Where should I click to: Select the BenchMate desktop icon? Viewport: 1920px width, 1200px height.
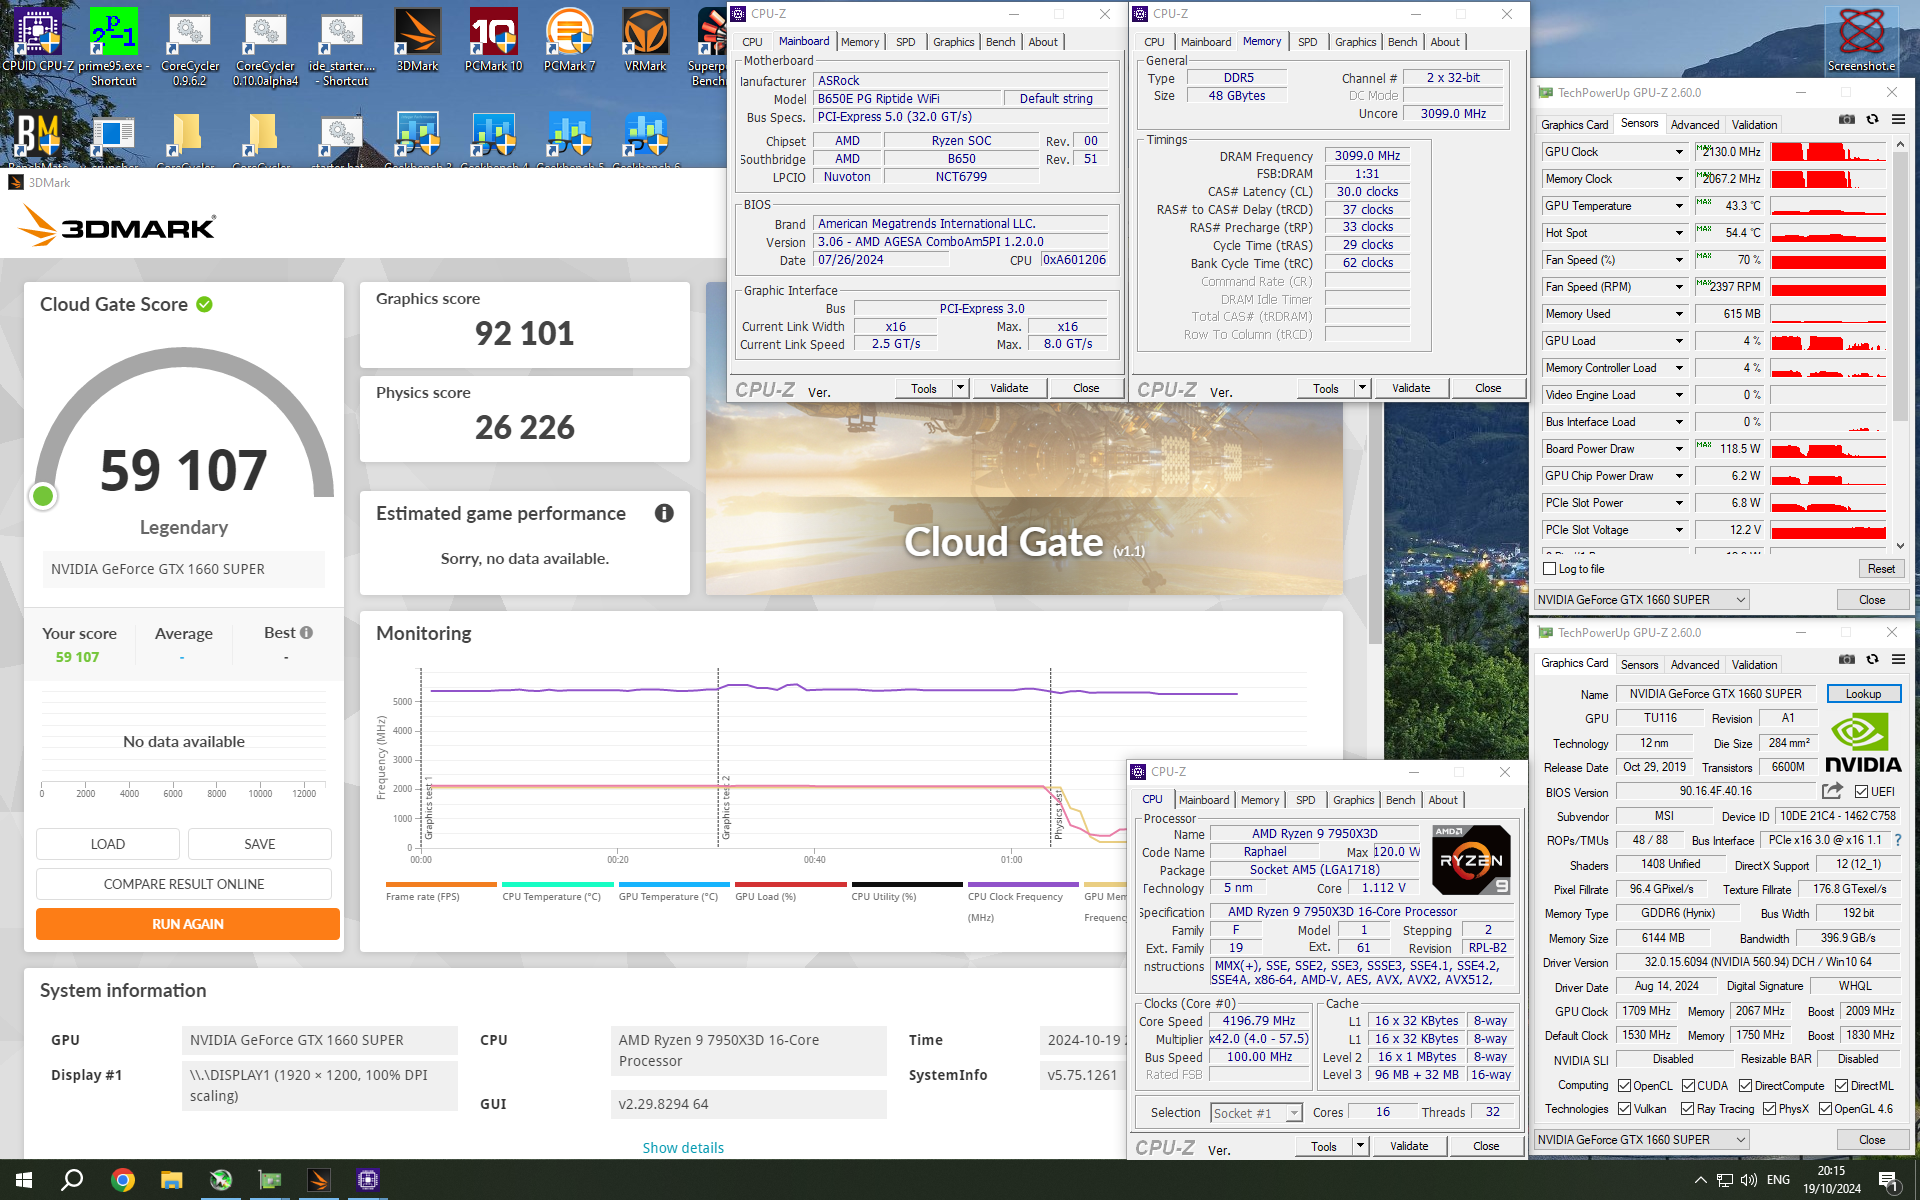coord(37,140)
